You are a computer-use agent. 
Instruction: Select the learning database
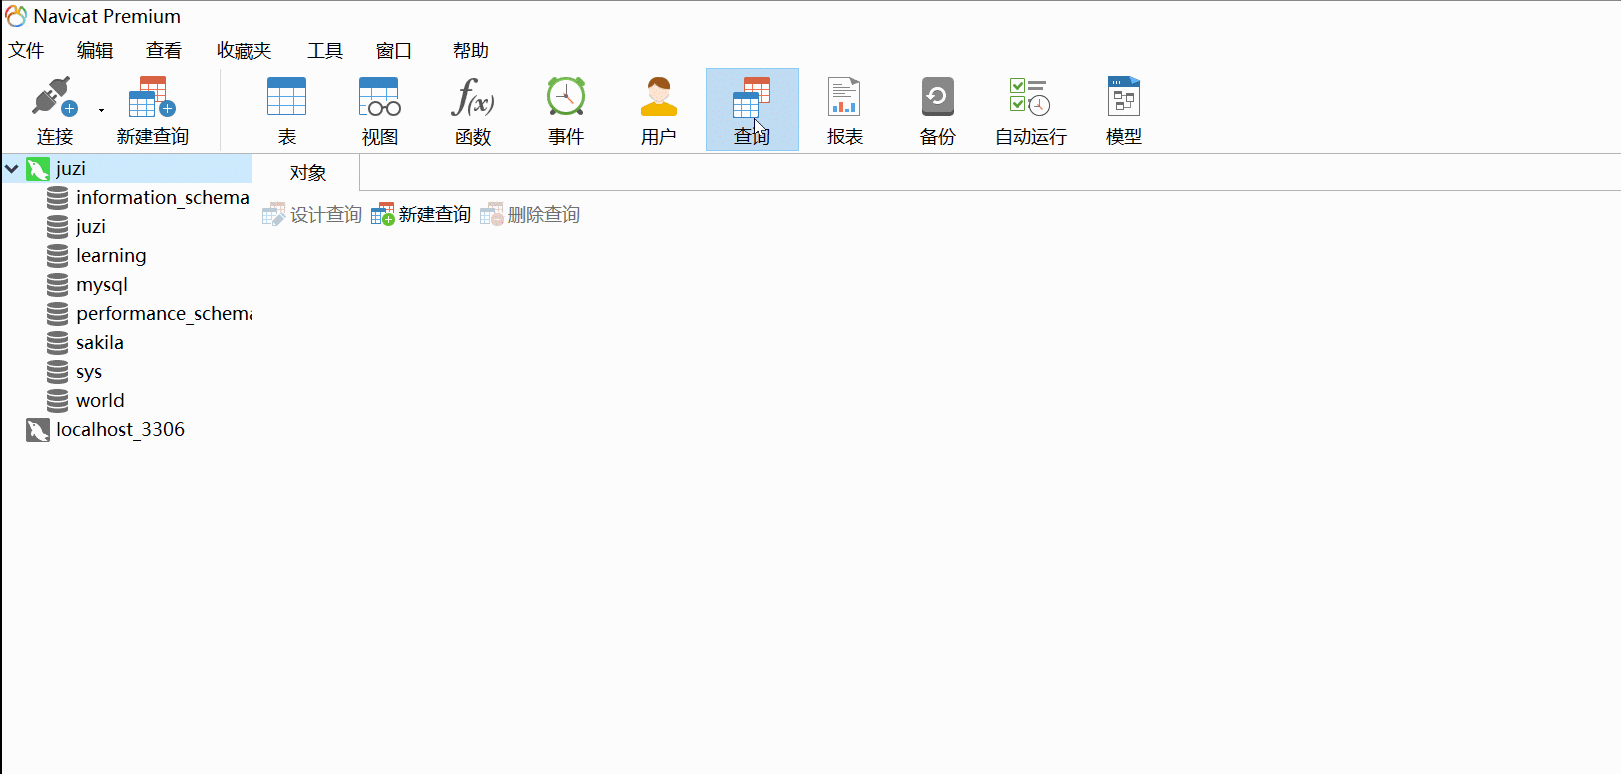point(111,256)
